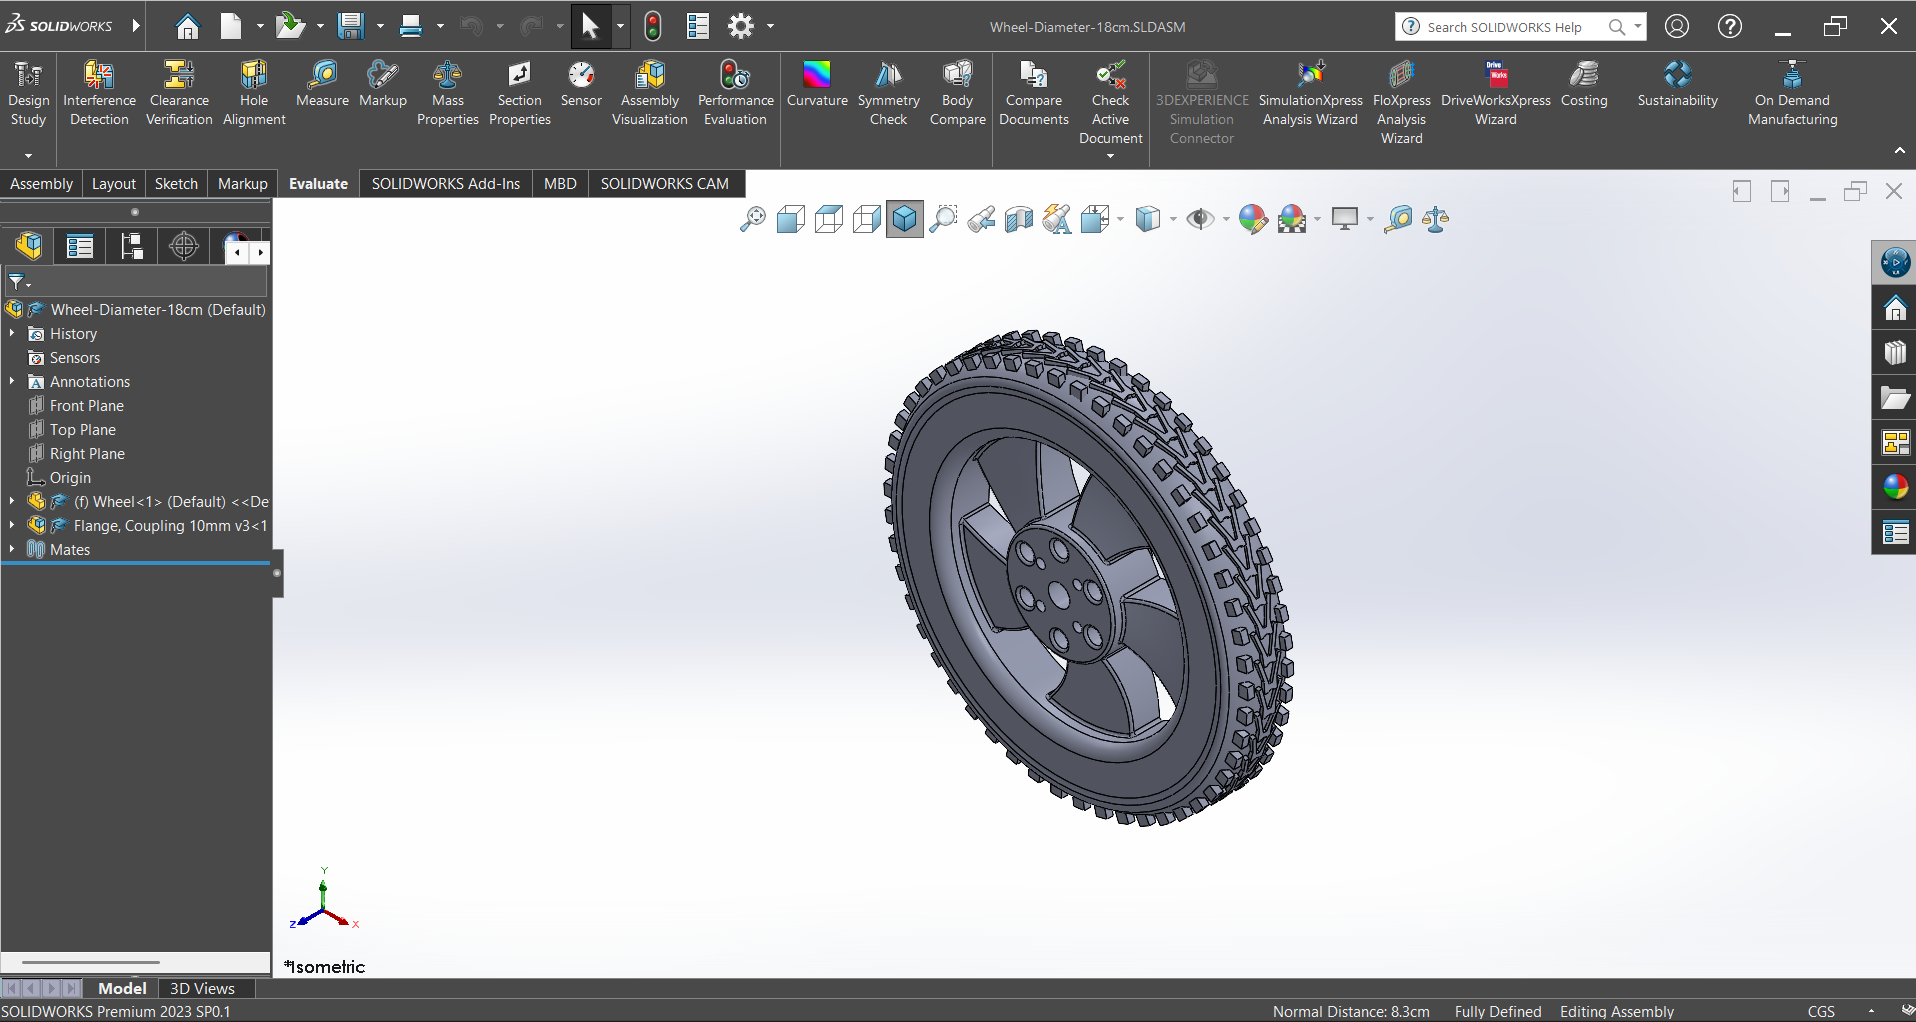Open DimXpertManager tab icon
The height and width of the screenshot is (1022, 1916).
(184, 246)
